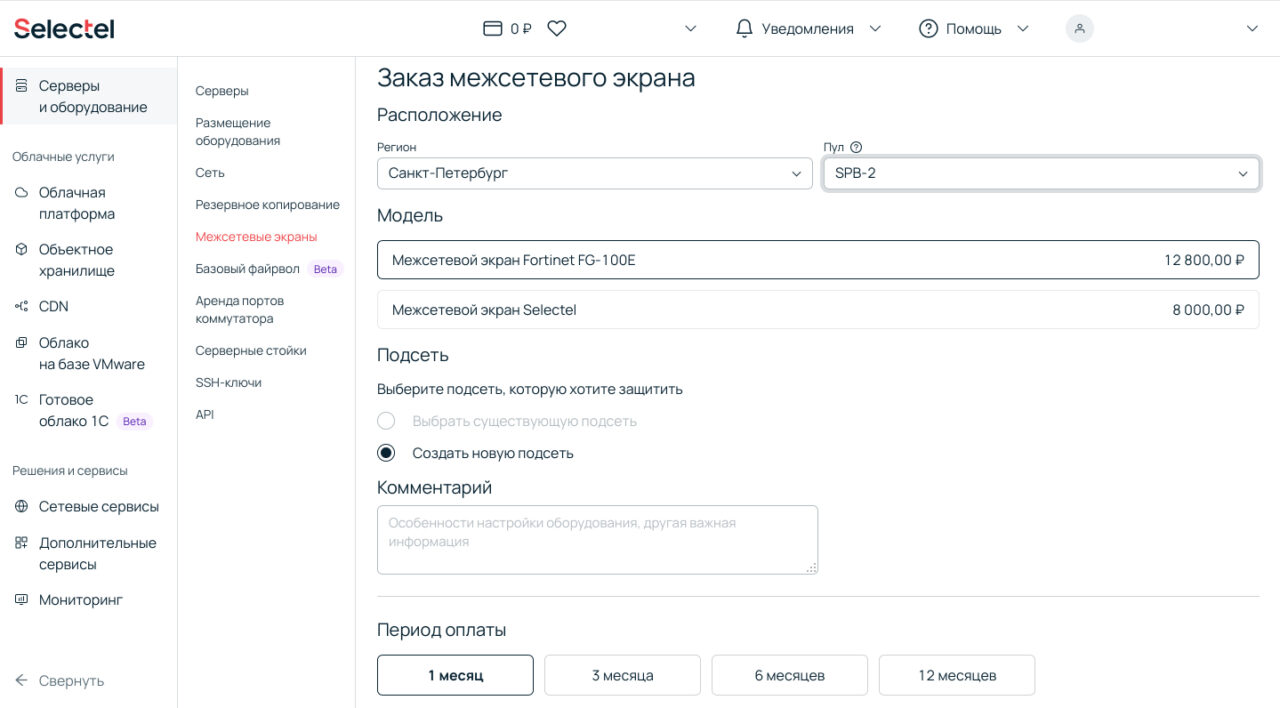Click the heart favorites icon

(x=557, y=29)
